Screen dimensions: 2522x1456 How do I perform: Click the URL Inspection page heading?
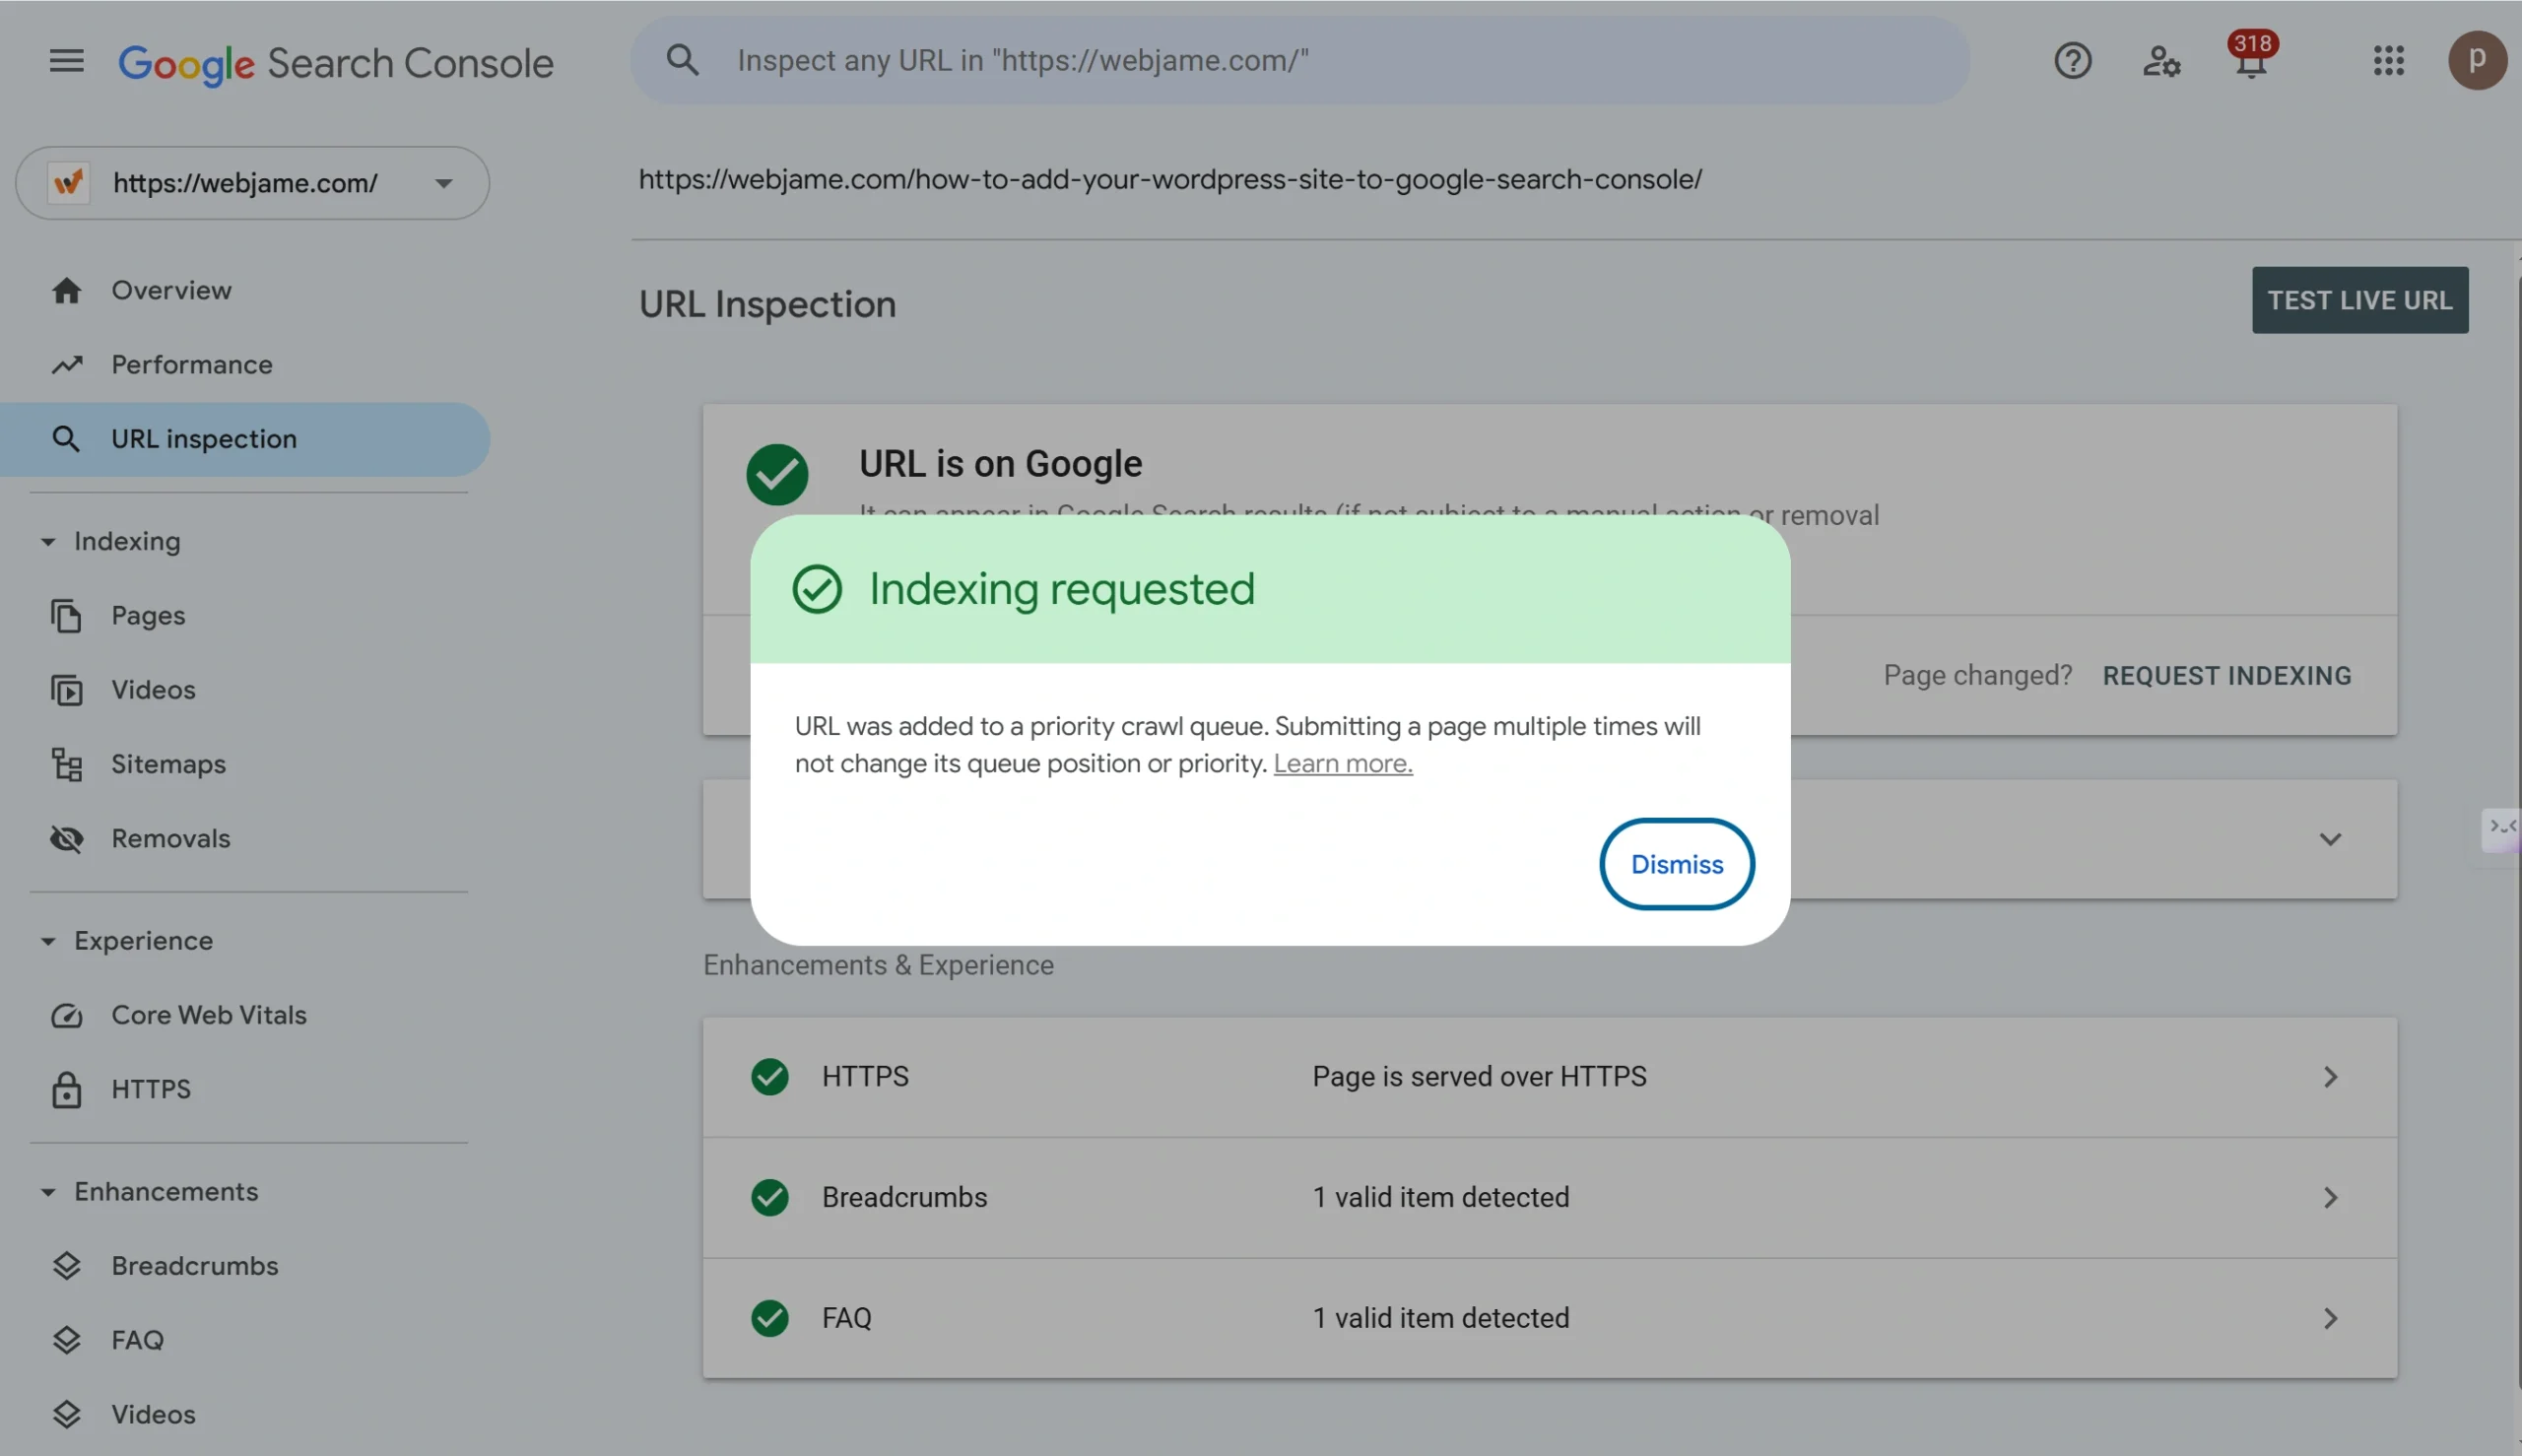[x=767, y=304]
